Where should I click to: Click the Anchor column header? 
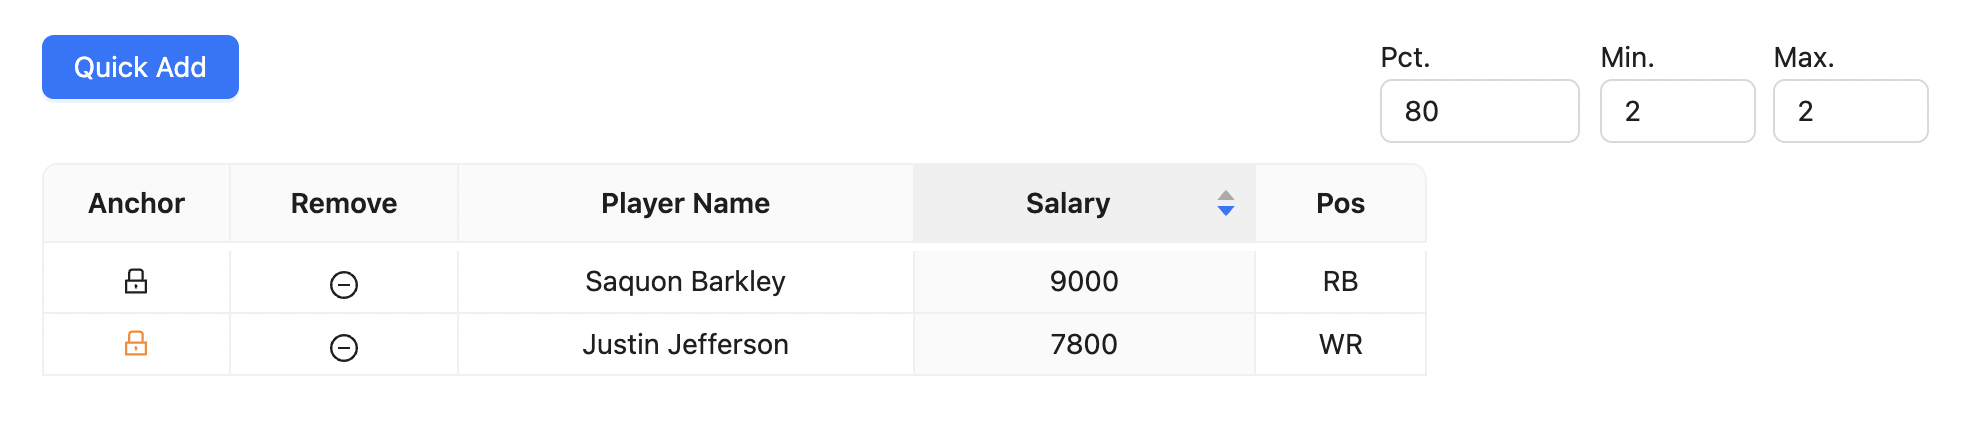pyautogui.click(x=136, y=203)
